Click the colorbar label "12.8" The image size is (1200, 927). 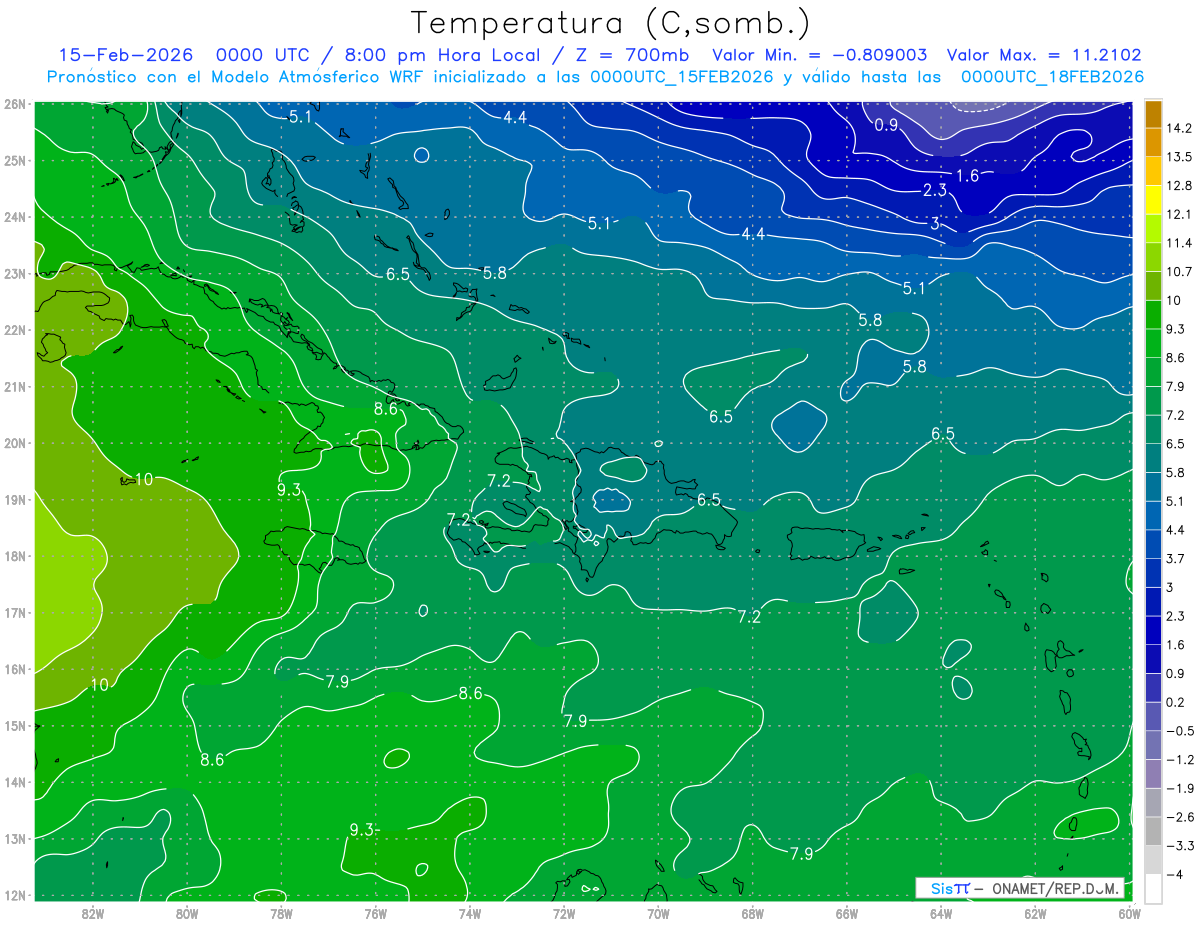1179,186
